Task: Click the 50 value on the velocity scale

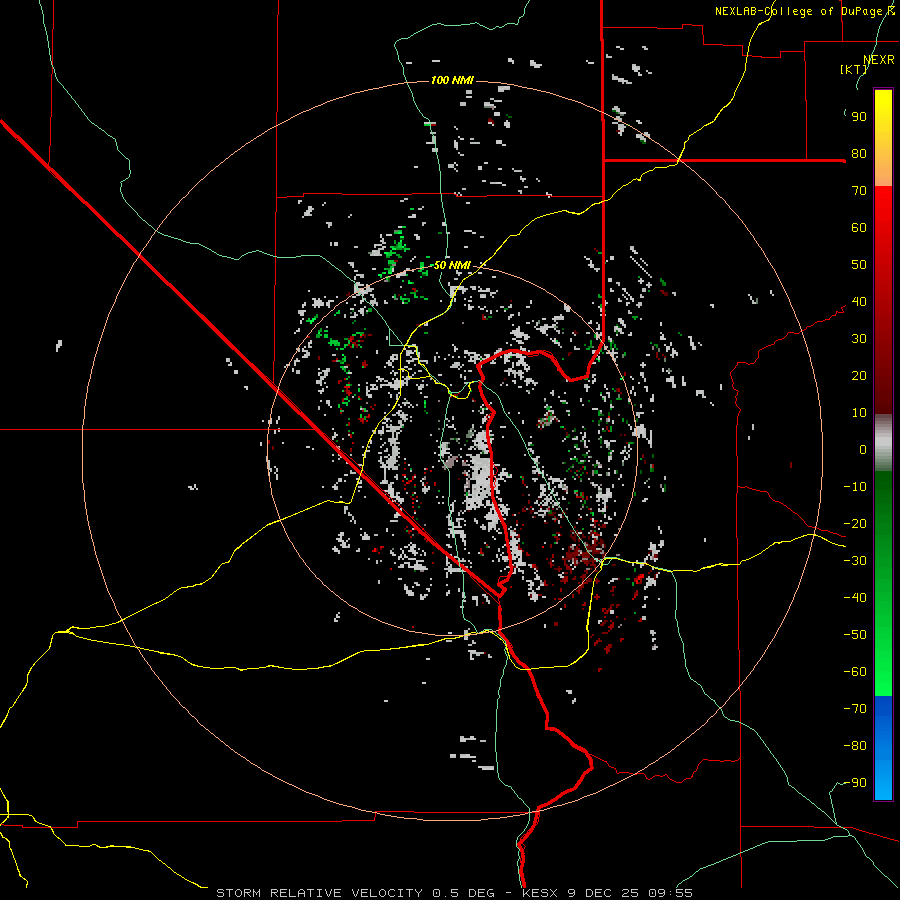Action: (x=859, y=265)
